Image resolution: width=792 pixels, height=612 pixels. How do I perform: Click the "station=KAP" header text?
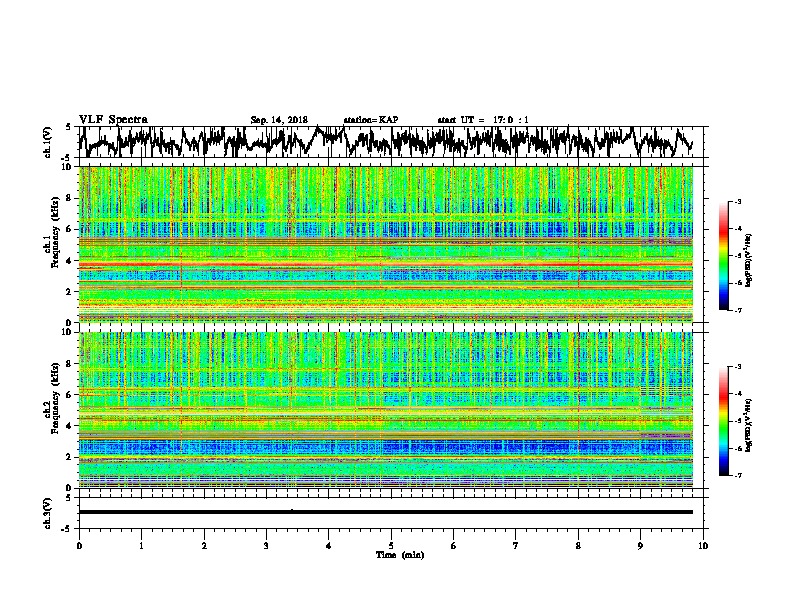tap(371, 120)
